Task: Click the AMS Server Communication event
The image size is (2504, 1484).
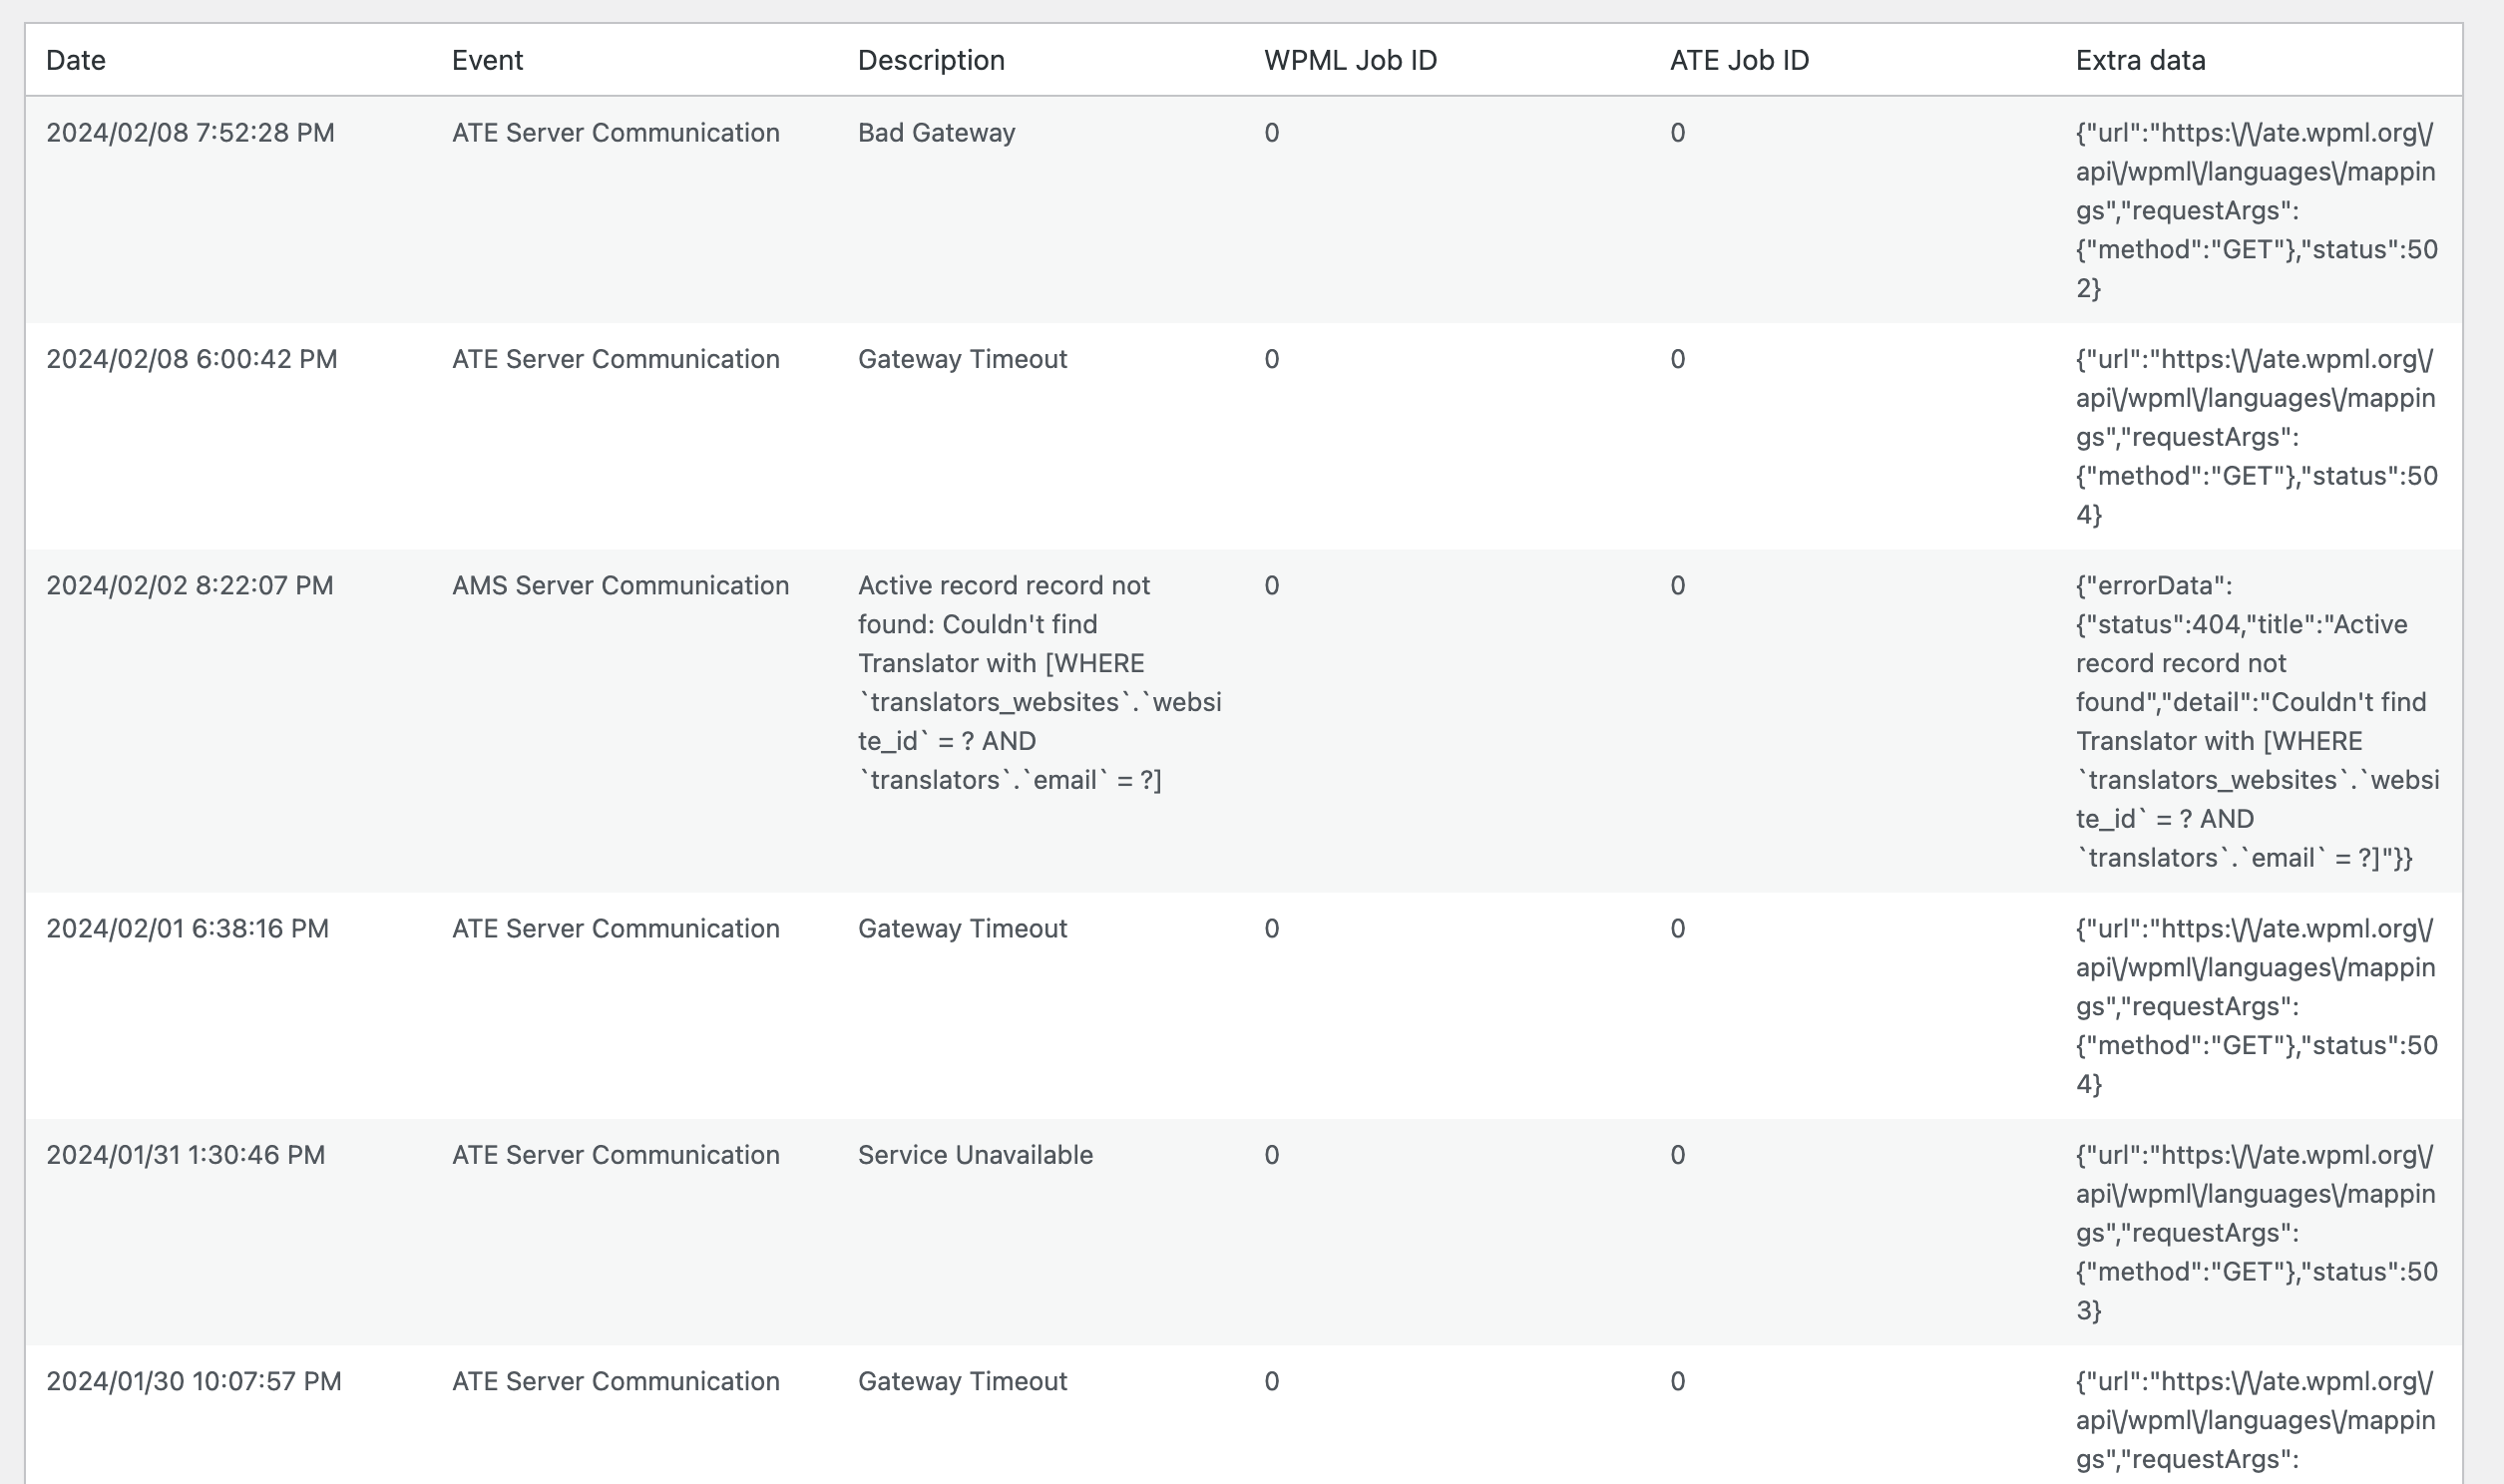Action: (620, 585)
